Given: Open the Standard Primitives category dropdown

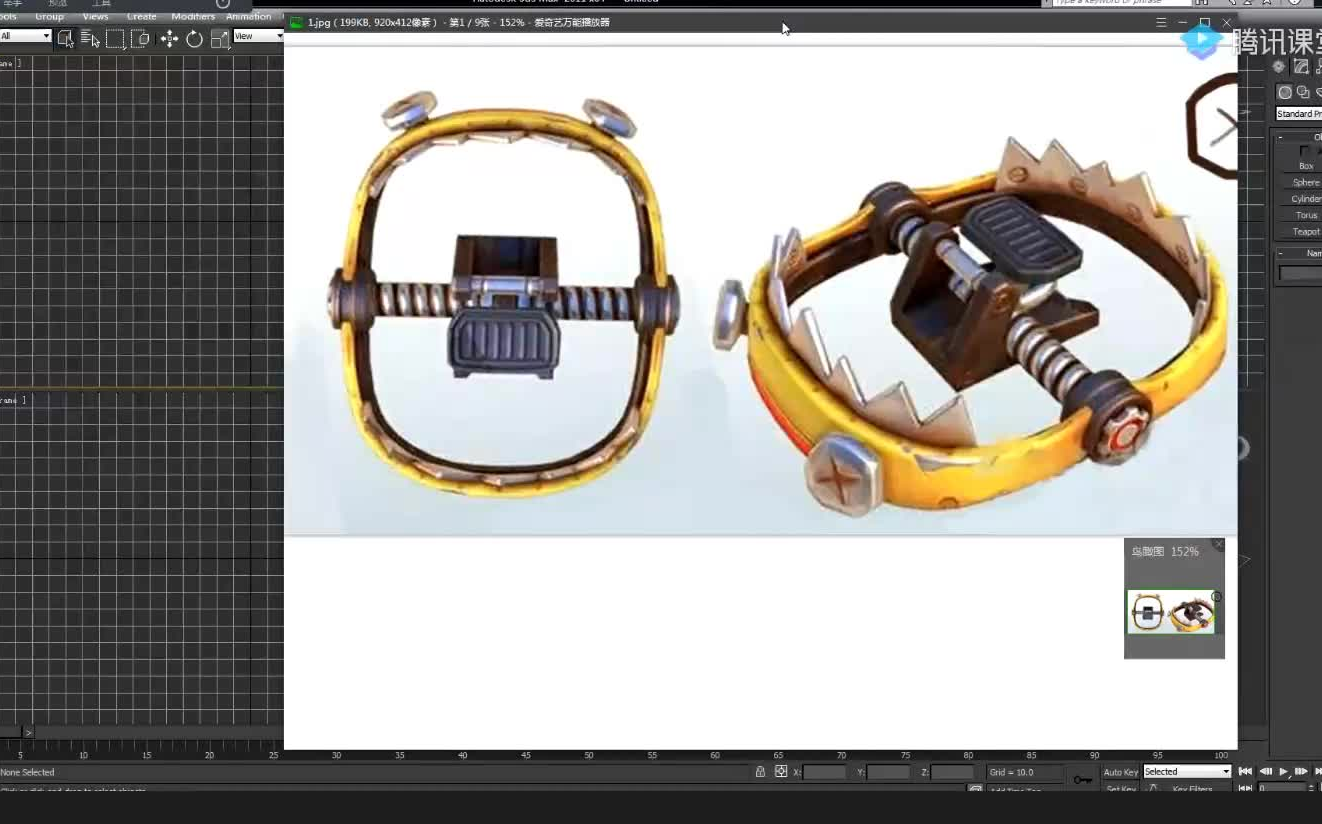Looking at the screenshot, I should pyautogui.click(x=1298, y=114).
